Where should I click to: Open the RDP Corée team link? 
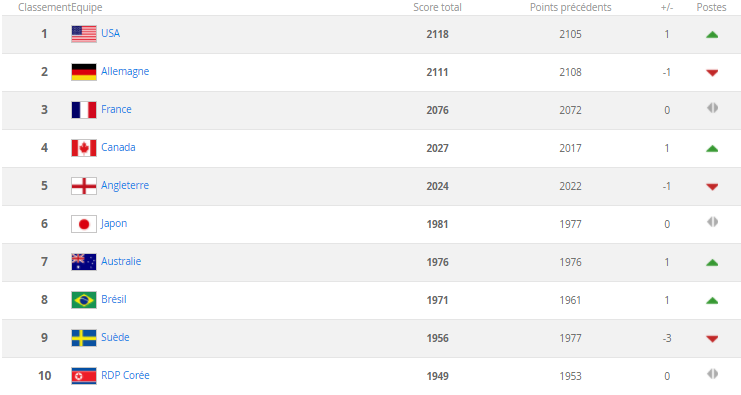click(125, 375)
